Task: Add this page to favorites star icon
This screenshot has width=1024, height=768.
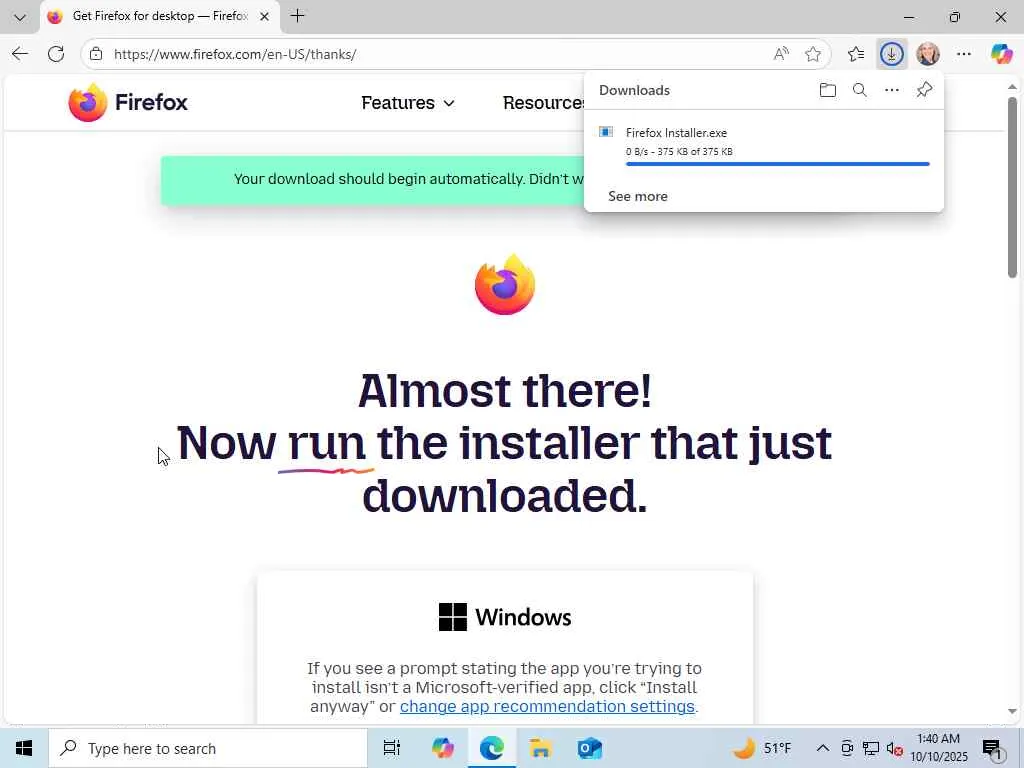Action: (813, 54)
